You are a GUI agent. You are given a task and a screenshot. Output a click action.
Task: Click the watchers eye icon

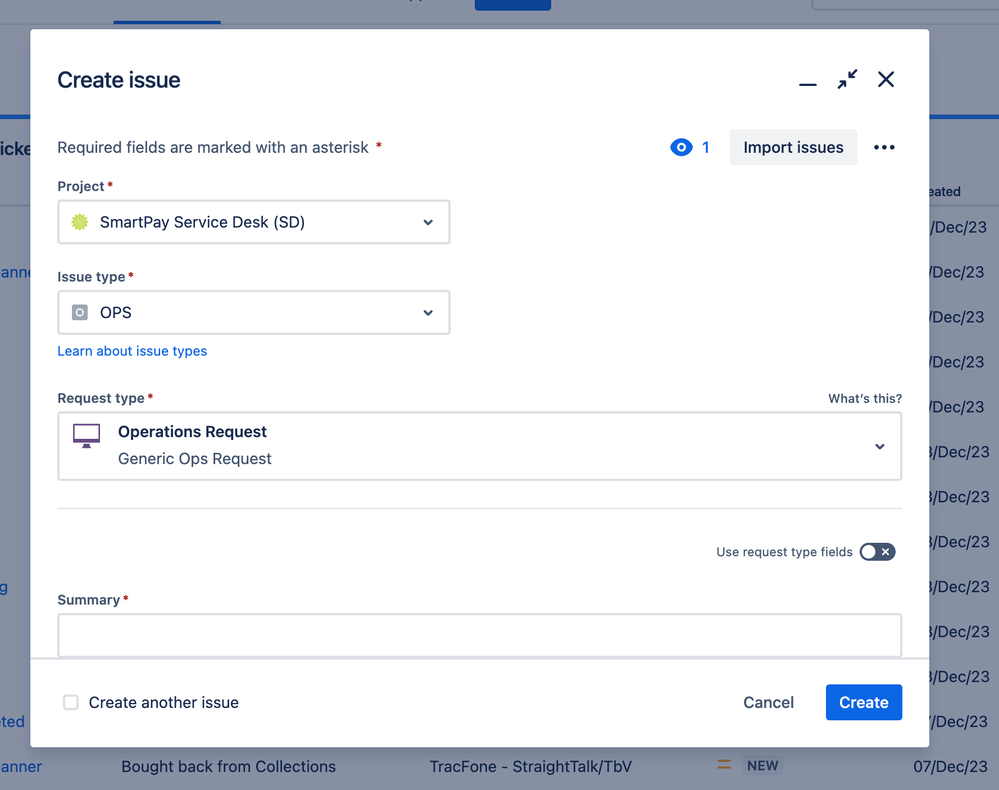click(x=681, y=148)
